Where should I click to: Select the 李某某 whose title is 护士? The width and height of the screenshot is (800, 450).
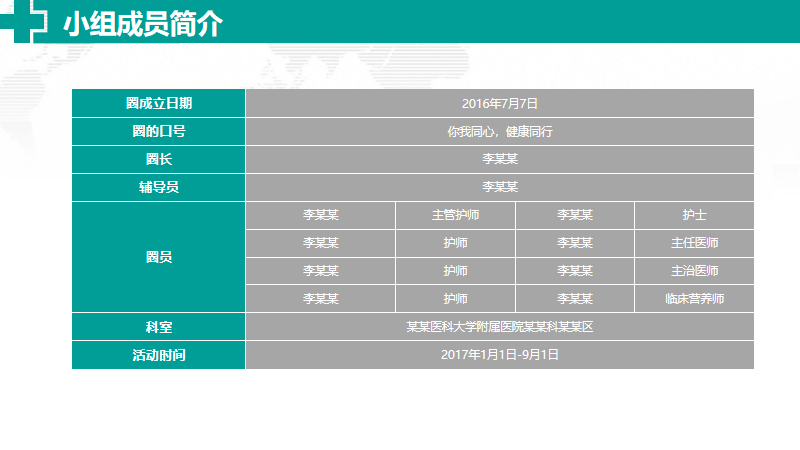pyautogui.click(x=574, y=215)
